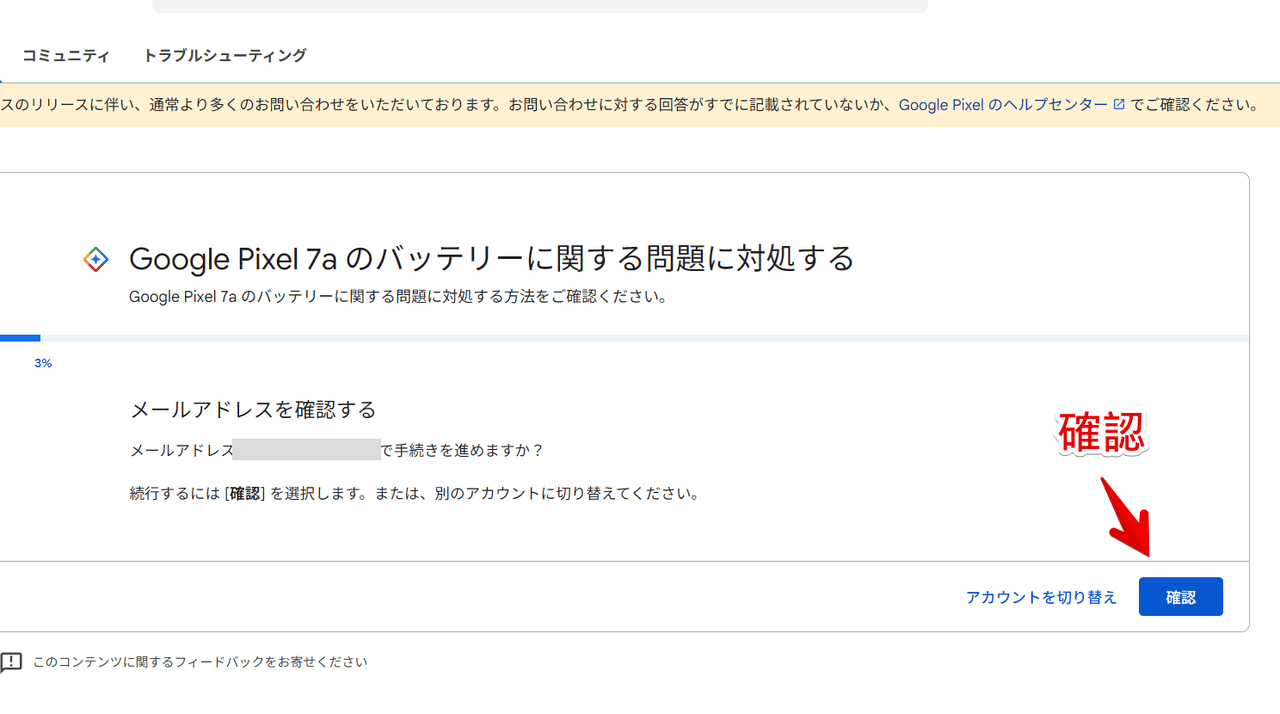
Task: Click the メールアドレスを確認する heading
Action: (253, 409)
